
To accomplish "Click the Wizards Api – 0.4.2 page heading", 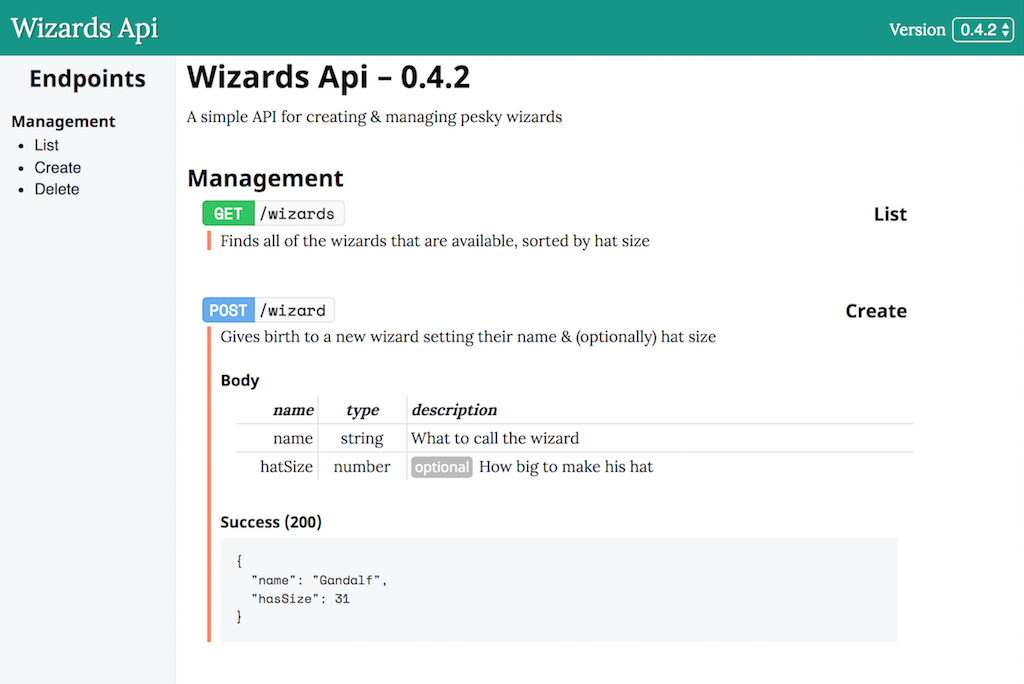I will point(328,77).
